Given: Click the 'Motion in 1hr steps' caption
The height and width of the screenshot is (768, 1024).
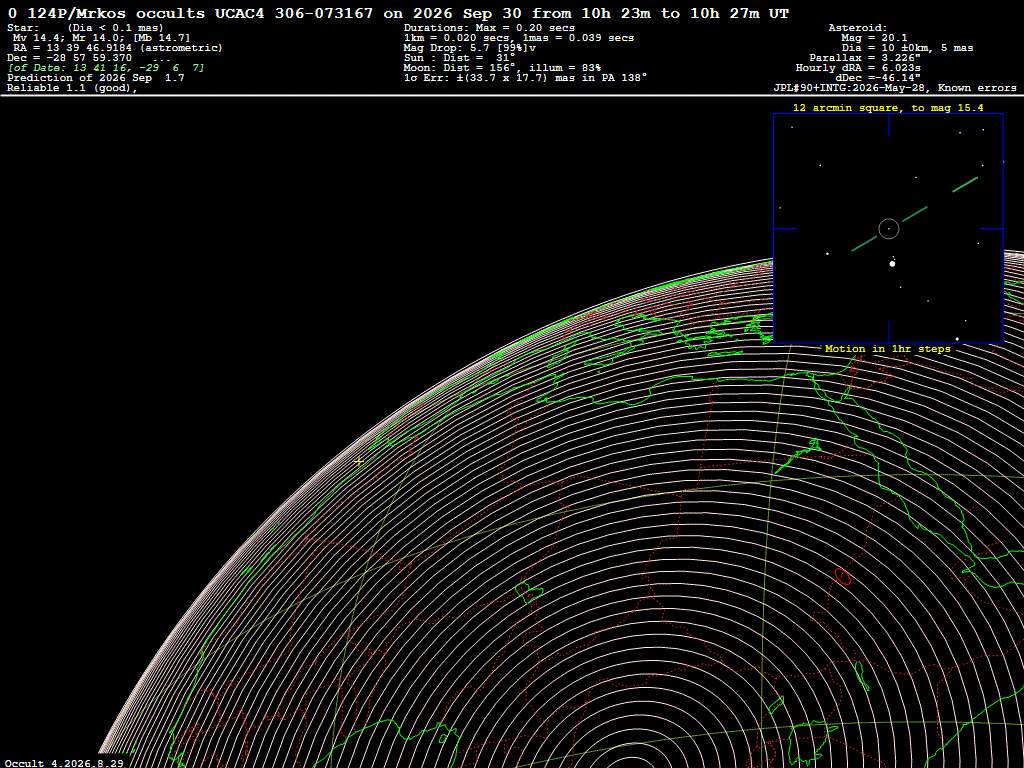Looking at the screenshot, I should point(888,349).
